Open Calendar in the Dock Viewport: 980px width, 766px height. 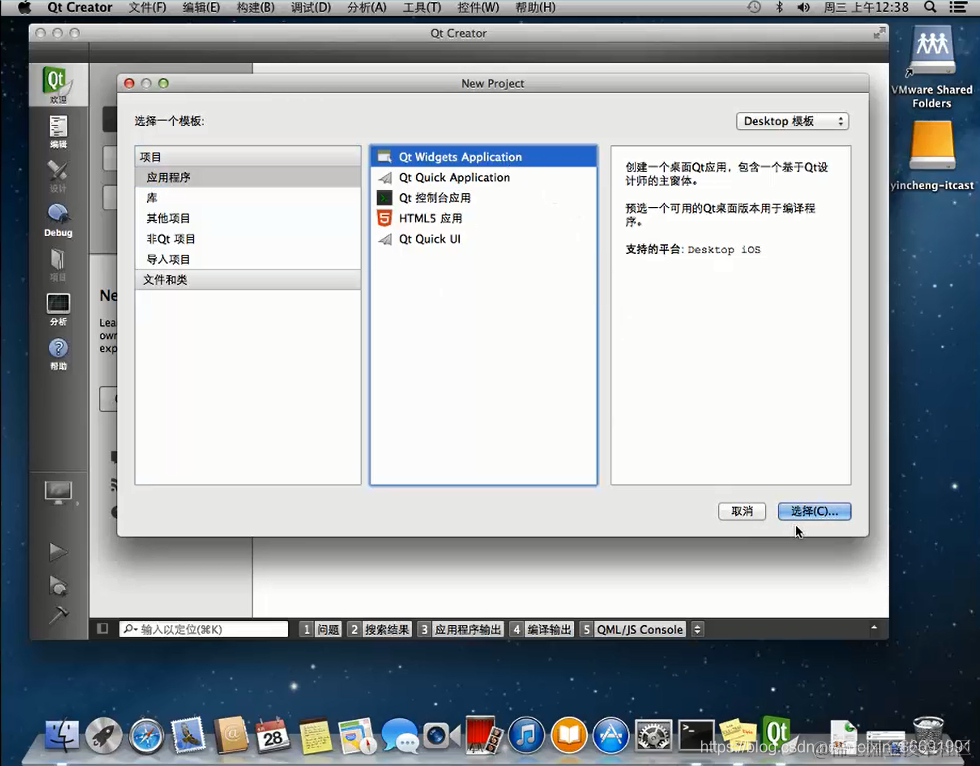pos(272,736)
